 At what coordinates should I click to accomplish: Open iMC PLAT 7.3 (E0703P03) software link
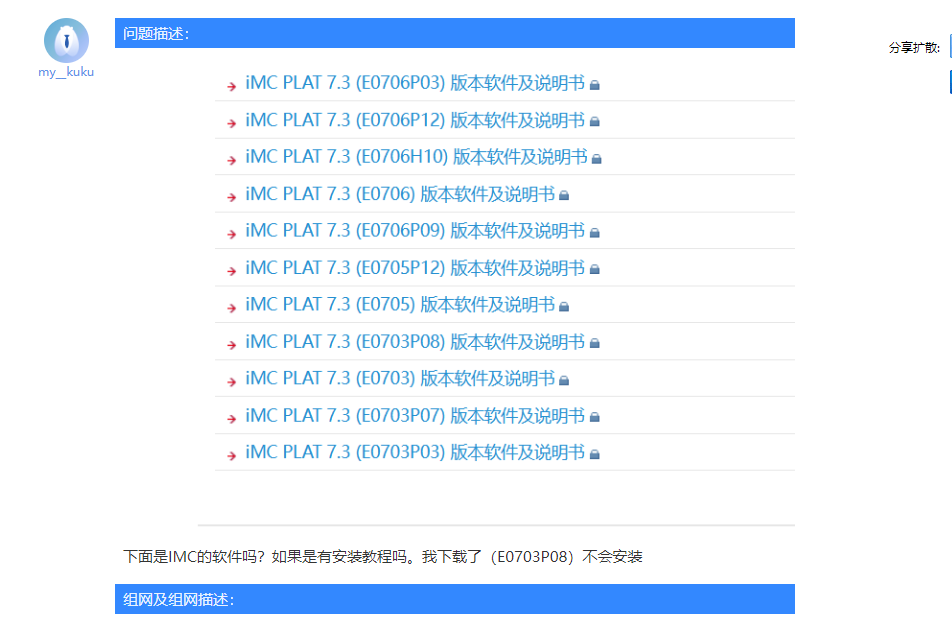415,452
